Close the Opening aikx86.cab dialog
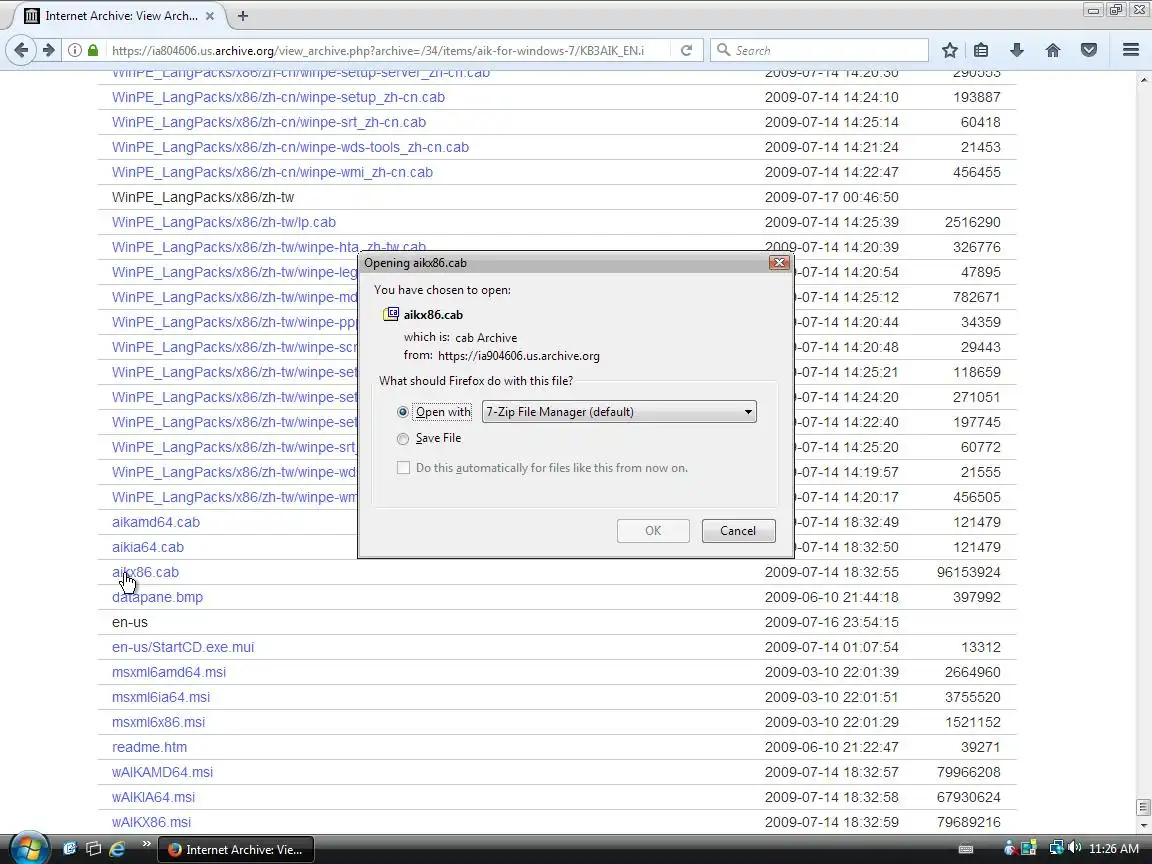Viewport: 1152px width, 864px height. (779, 262)
